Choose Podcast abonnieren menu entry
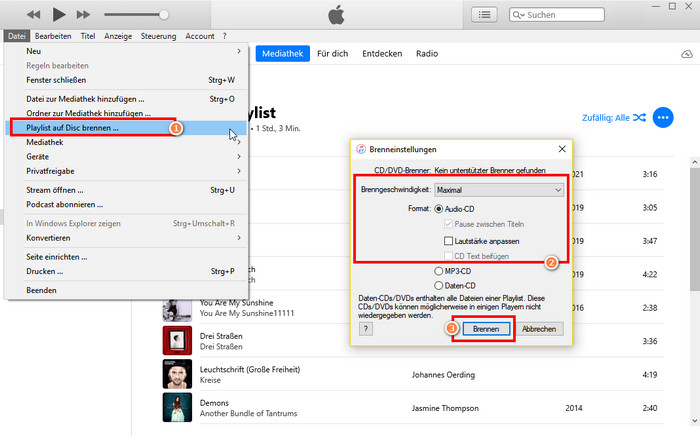The width and height of the screenshot is (700, 436). pos(127,204)
